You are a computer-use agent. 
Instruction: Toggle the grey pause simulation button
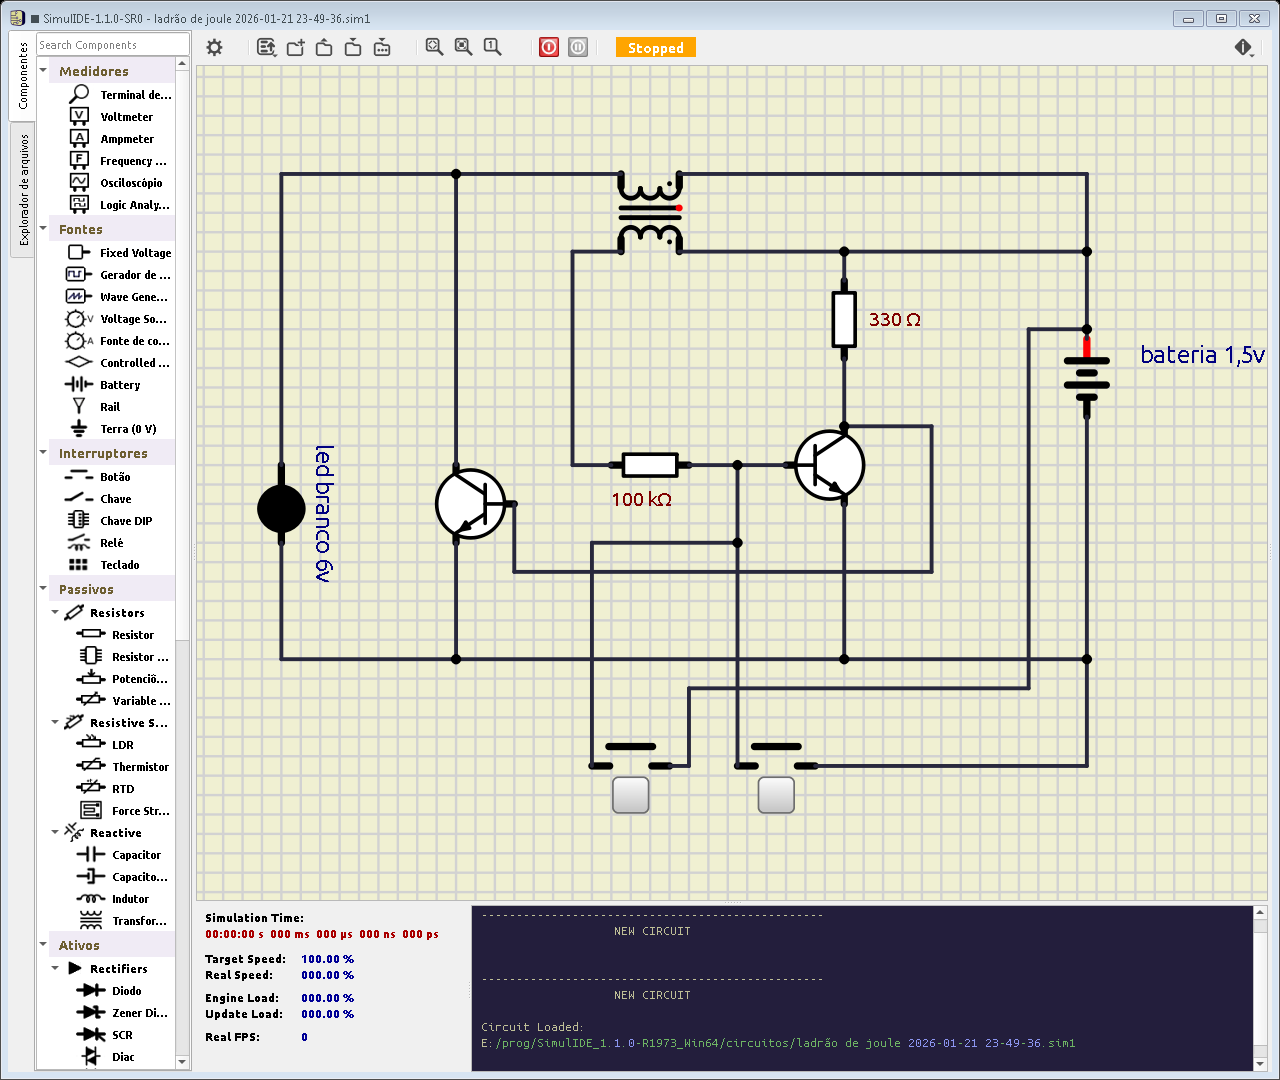[x=578, y=47]
